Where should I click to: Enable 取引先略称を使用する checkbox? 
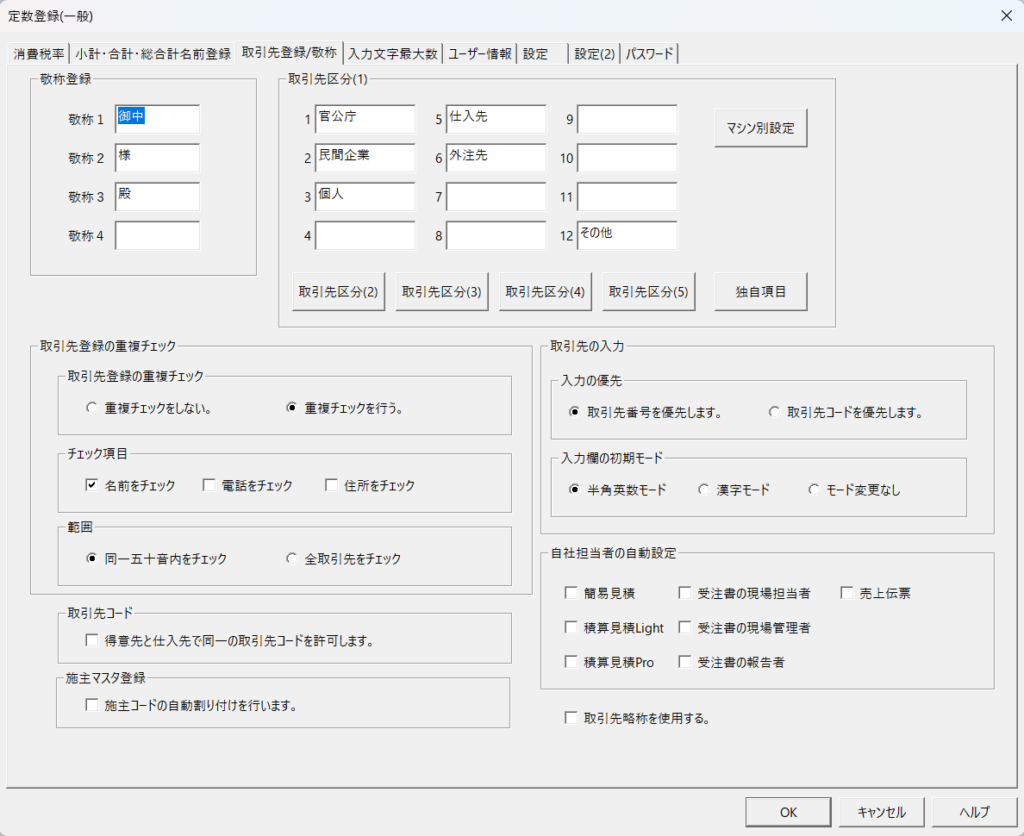pos(571,718)
